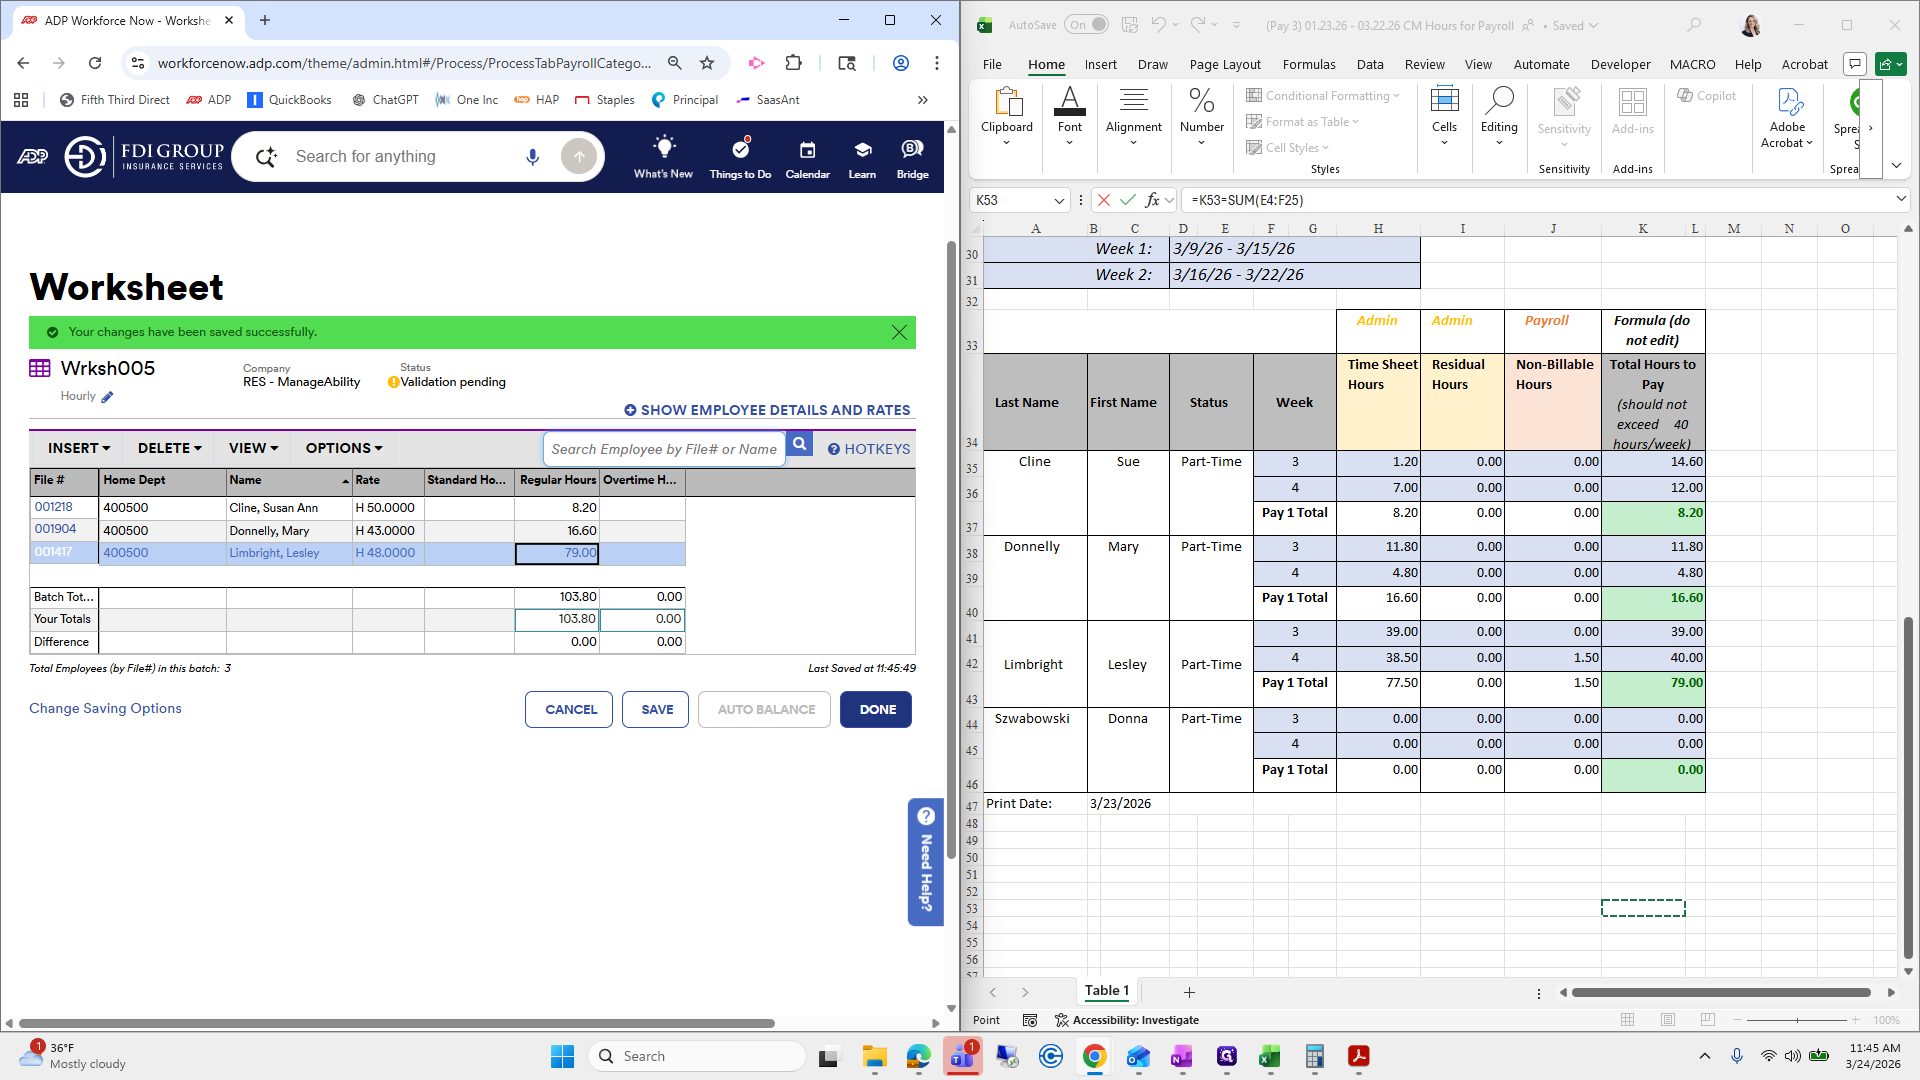Adjust the Excel zoom slider

(x=1797, y=1020)
